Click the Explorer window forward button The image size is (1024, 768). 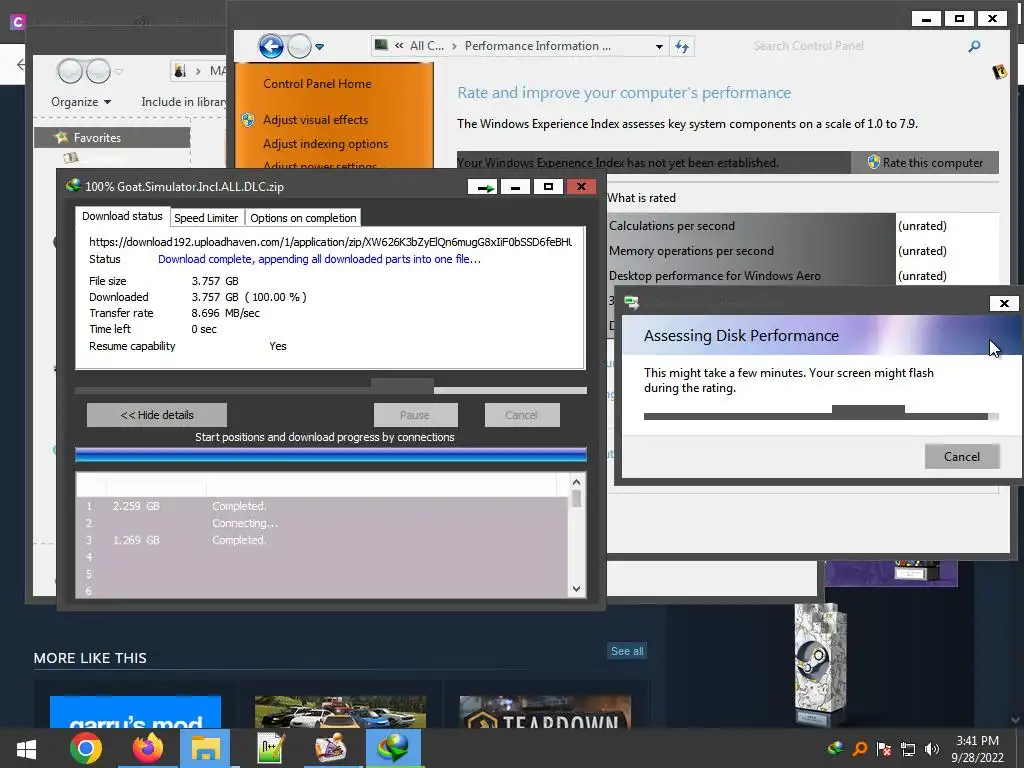coord(98,71)
